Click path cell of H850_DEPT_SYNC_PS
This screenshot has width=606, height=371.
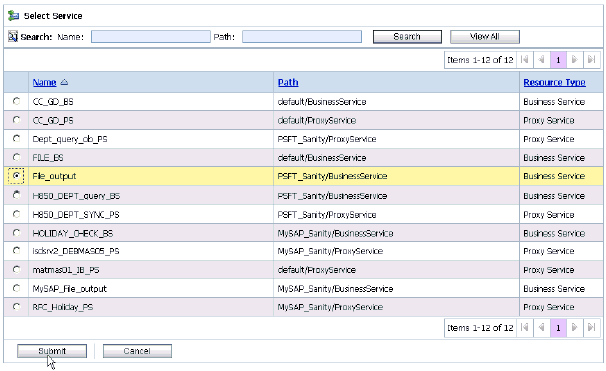[x=397, y=214]
